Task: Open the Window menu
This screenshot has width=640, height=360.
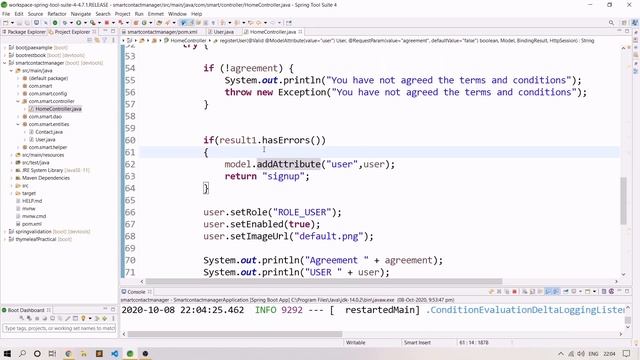Action: (177, 14)
